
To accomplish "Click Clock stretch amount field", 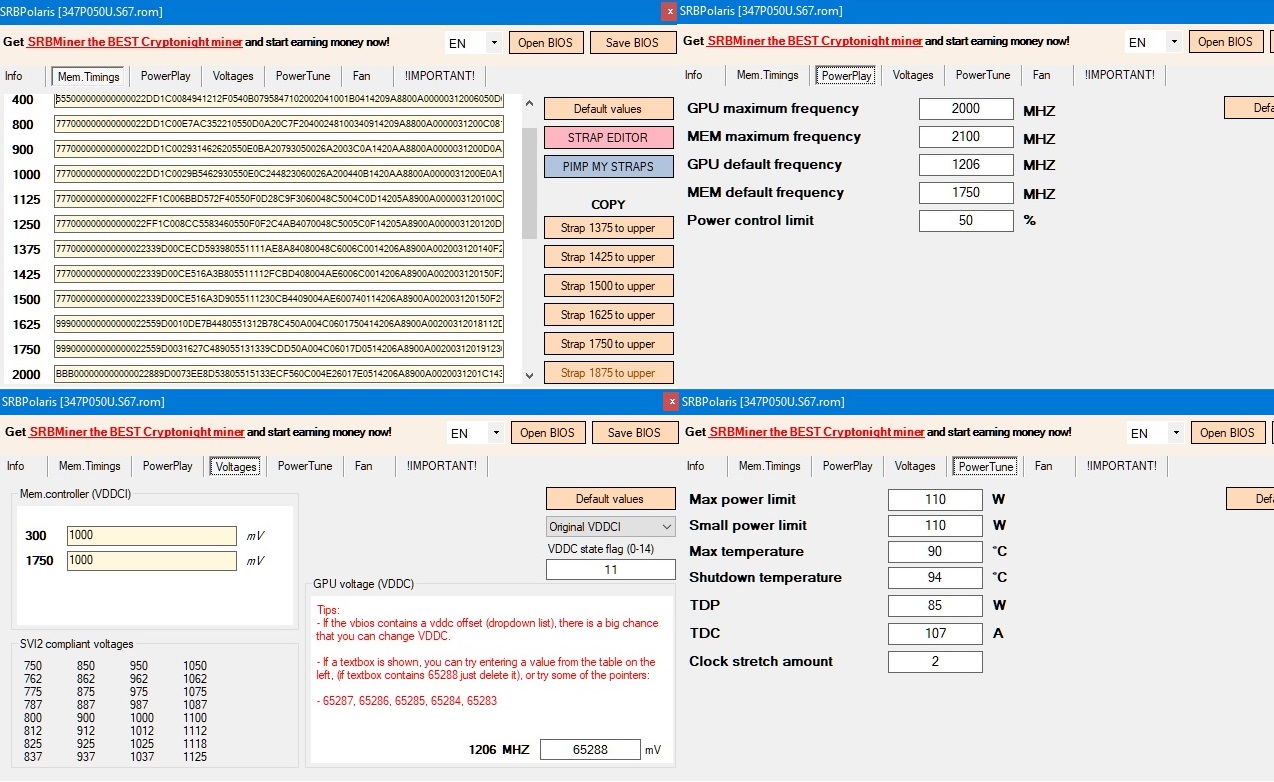I will click(935, 661).
